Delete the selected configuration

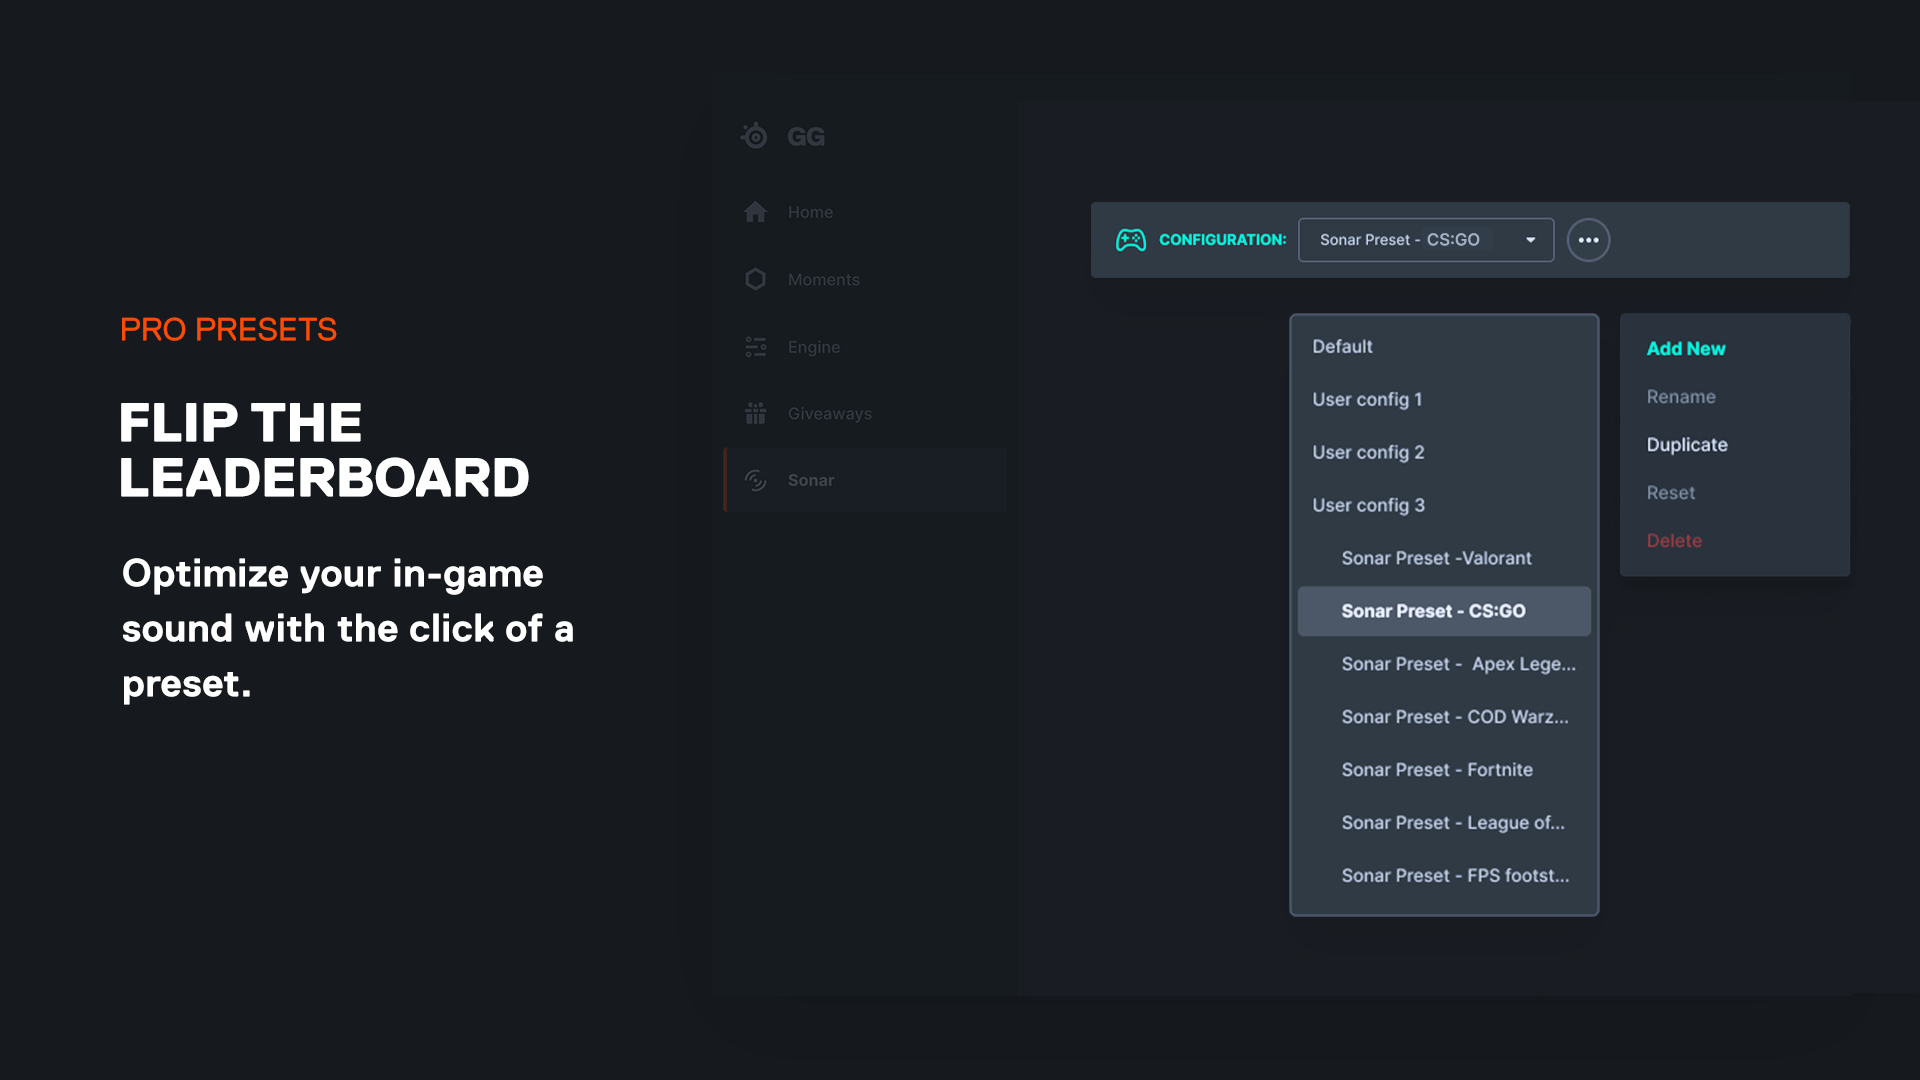pyautogui.click(x=1674, y=540)
